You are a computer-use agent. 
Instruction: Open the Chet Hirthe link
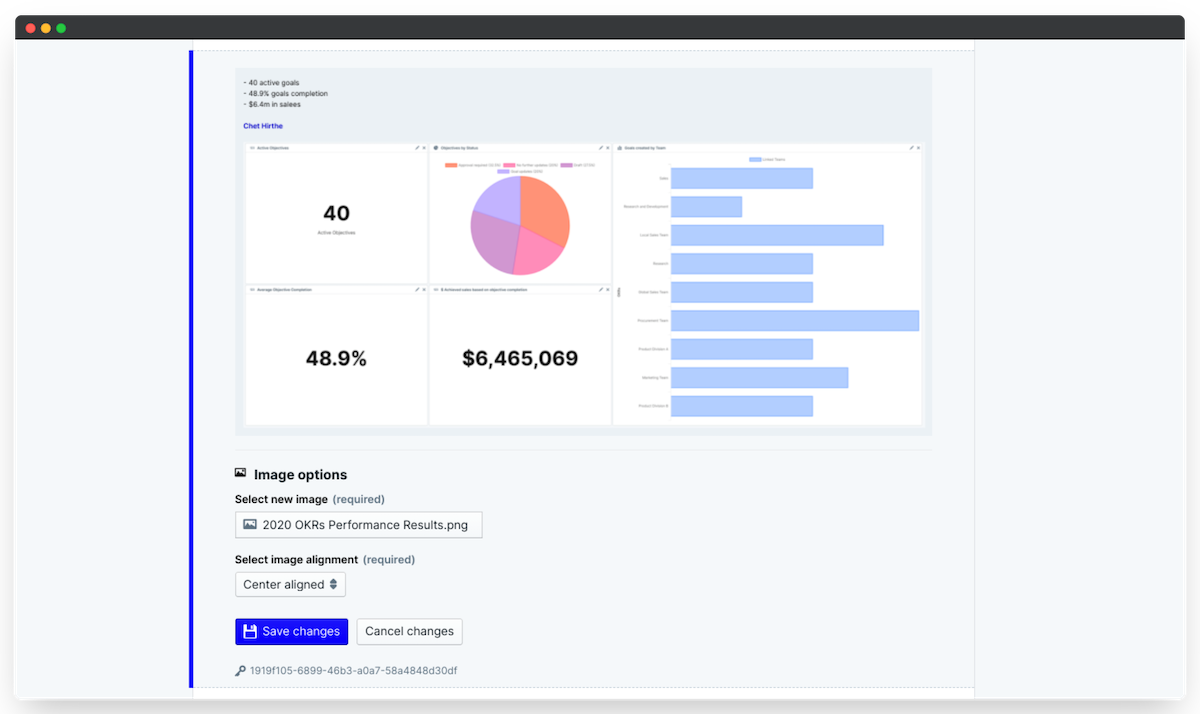(263, 126)
